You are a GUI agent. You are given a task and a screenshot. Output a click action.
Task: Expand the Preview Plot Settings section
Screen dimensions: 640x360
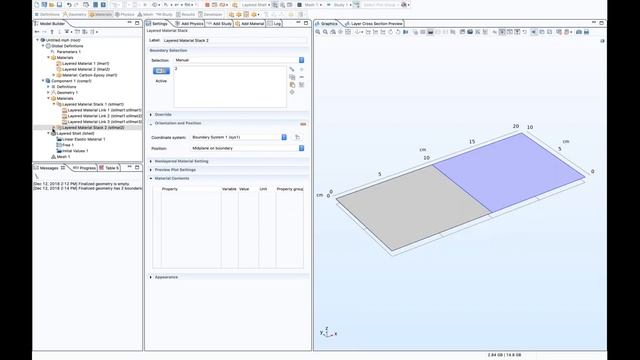[151, 170]
